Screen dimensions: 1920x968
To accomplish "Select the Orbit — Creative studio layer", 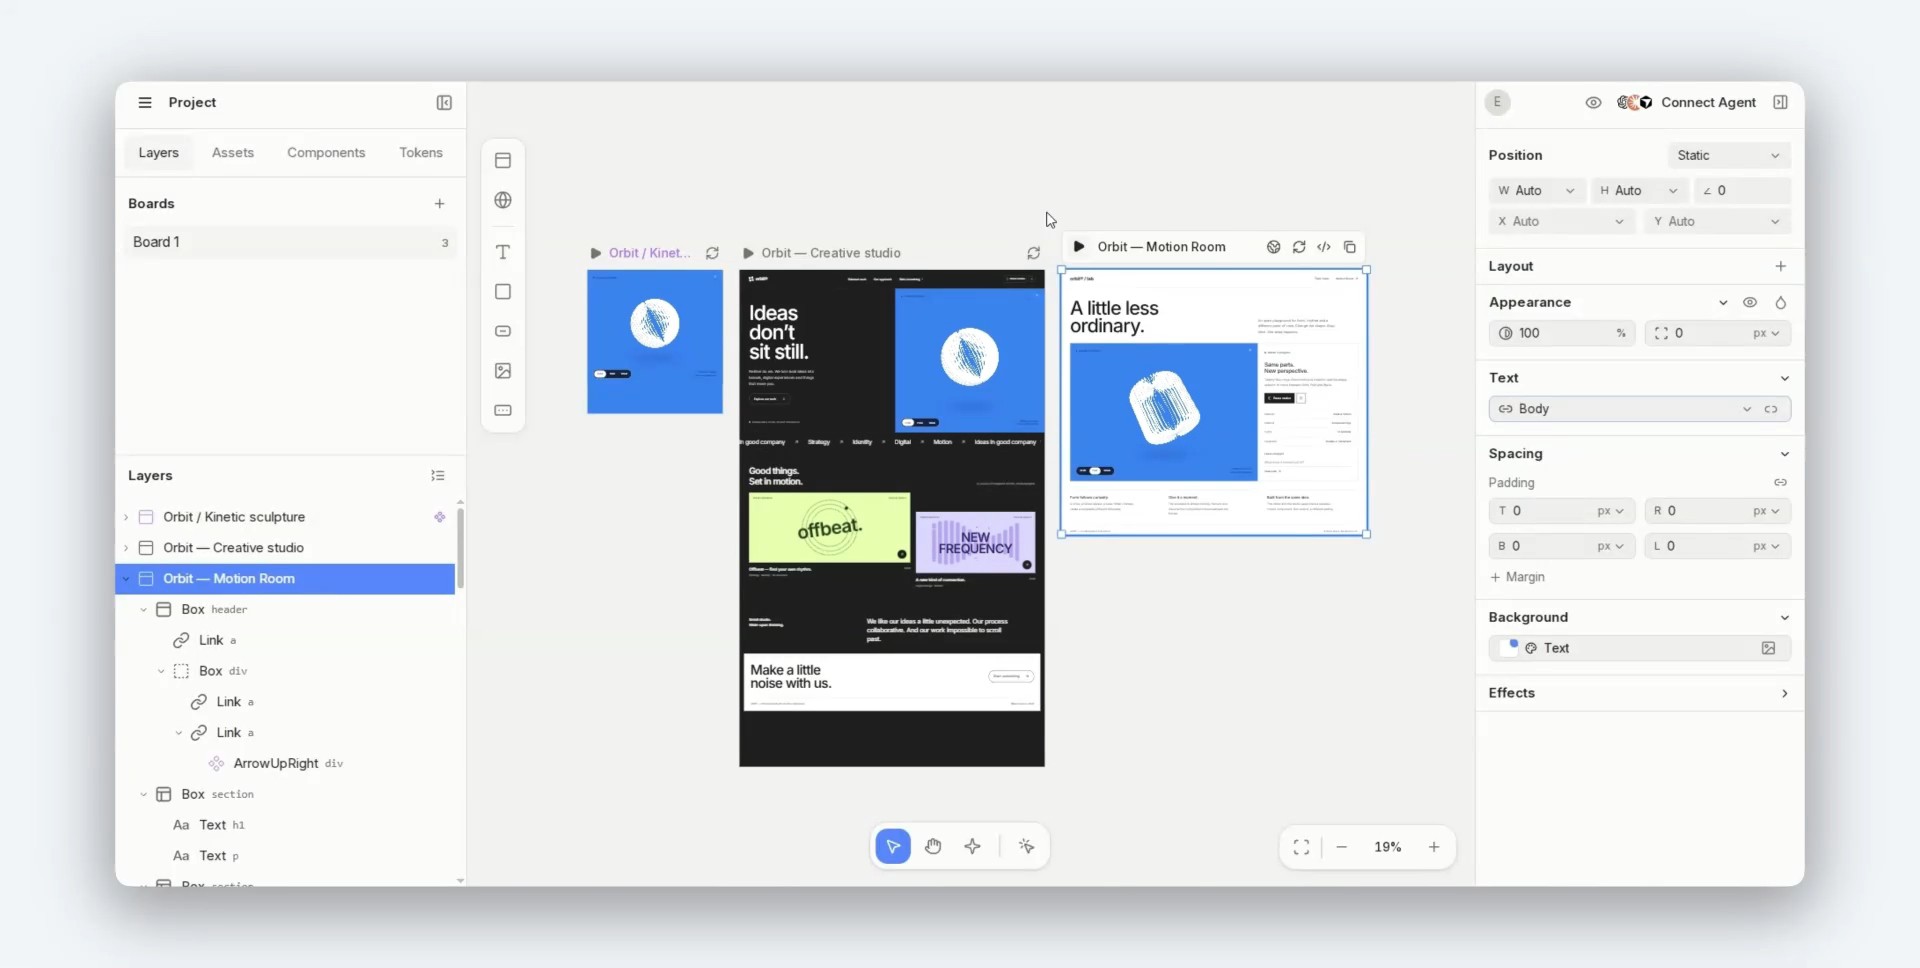I will point(286,549).
